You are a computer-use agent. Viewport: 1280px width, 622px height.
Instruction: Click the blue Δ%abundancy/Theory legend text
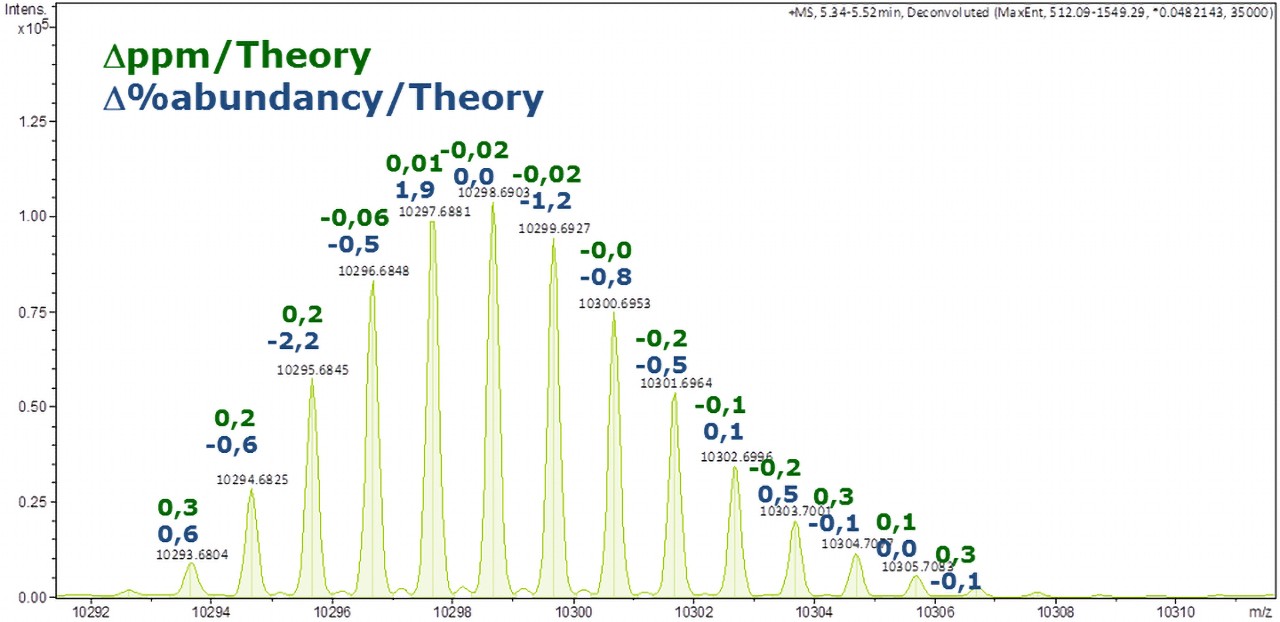click(323, 98)
